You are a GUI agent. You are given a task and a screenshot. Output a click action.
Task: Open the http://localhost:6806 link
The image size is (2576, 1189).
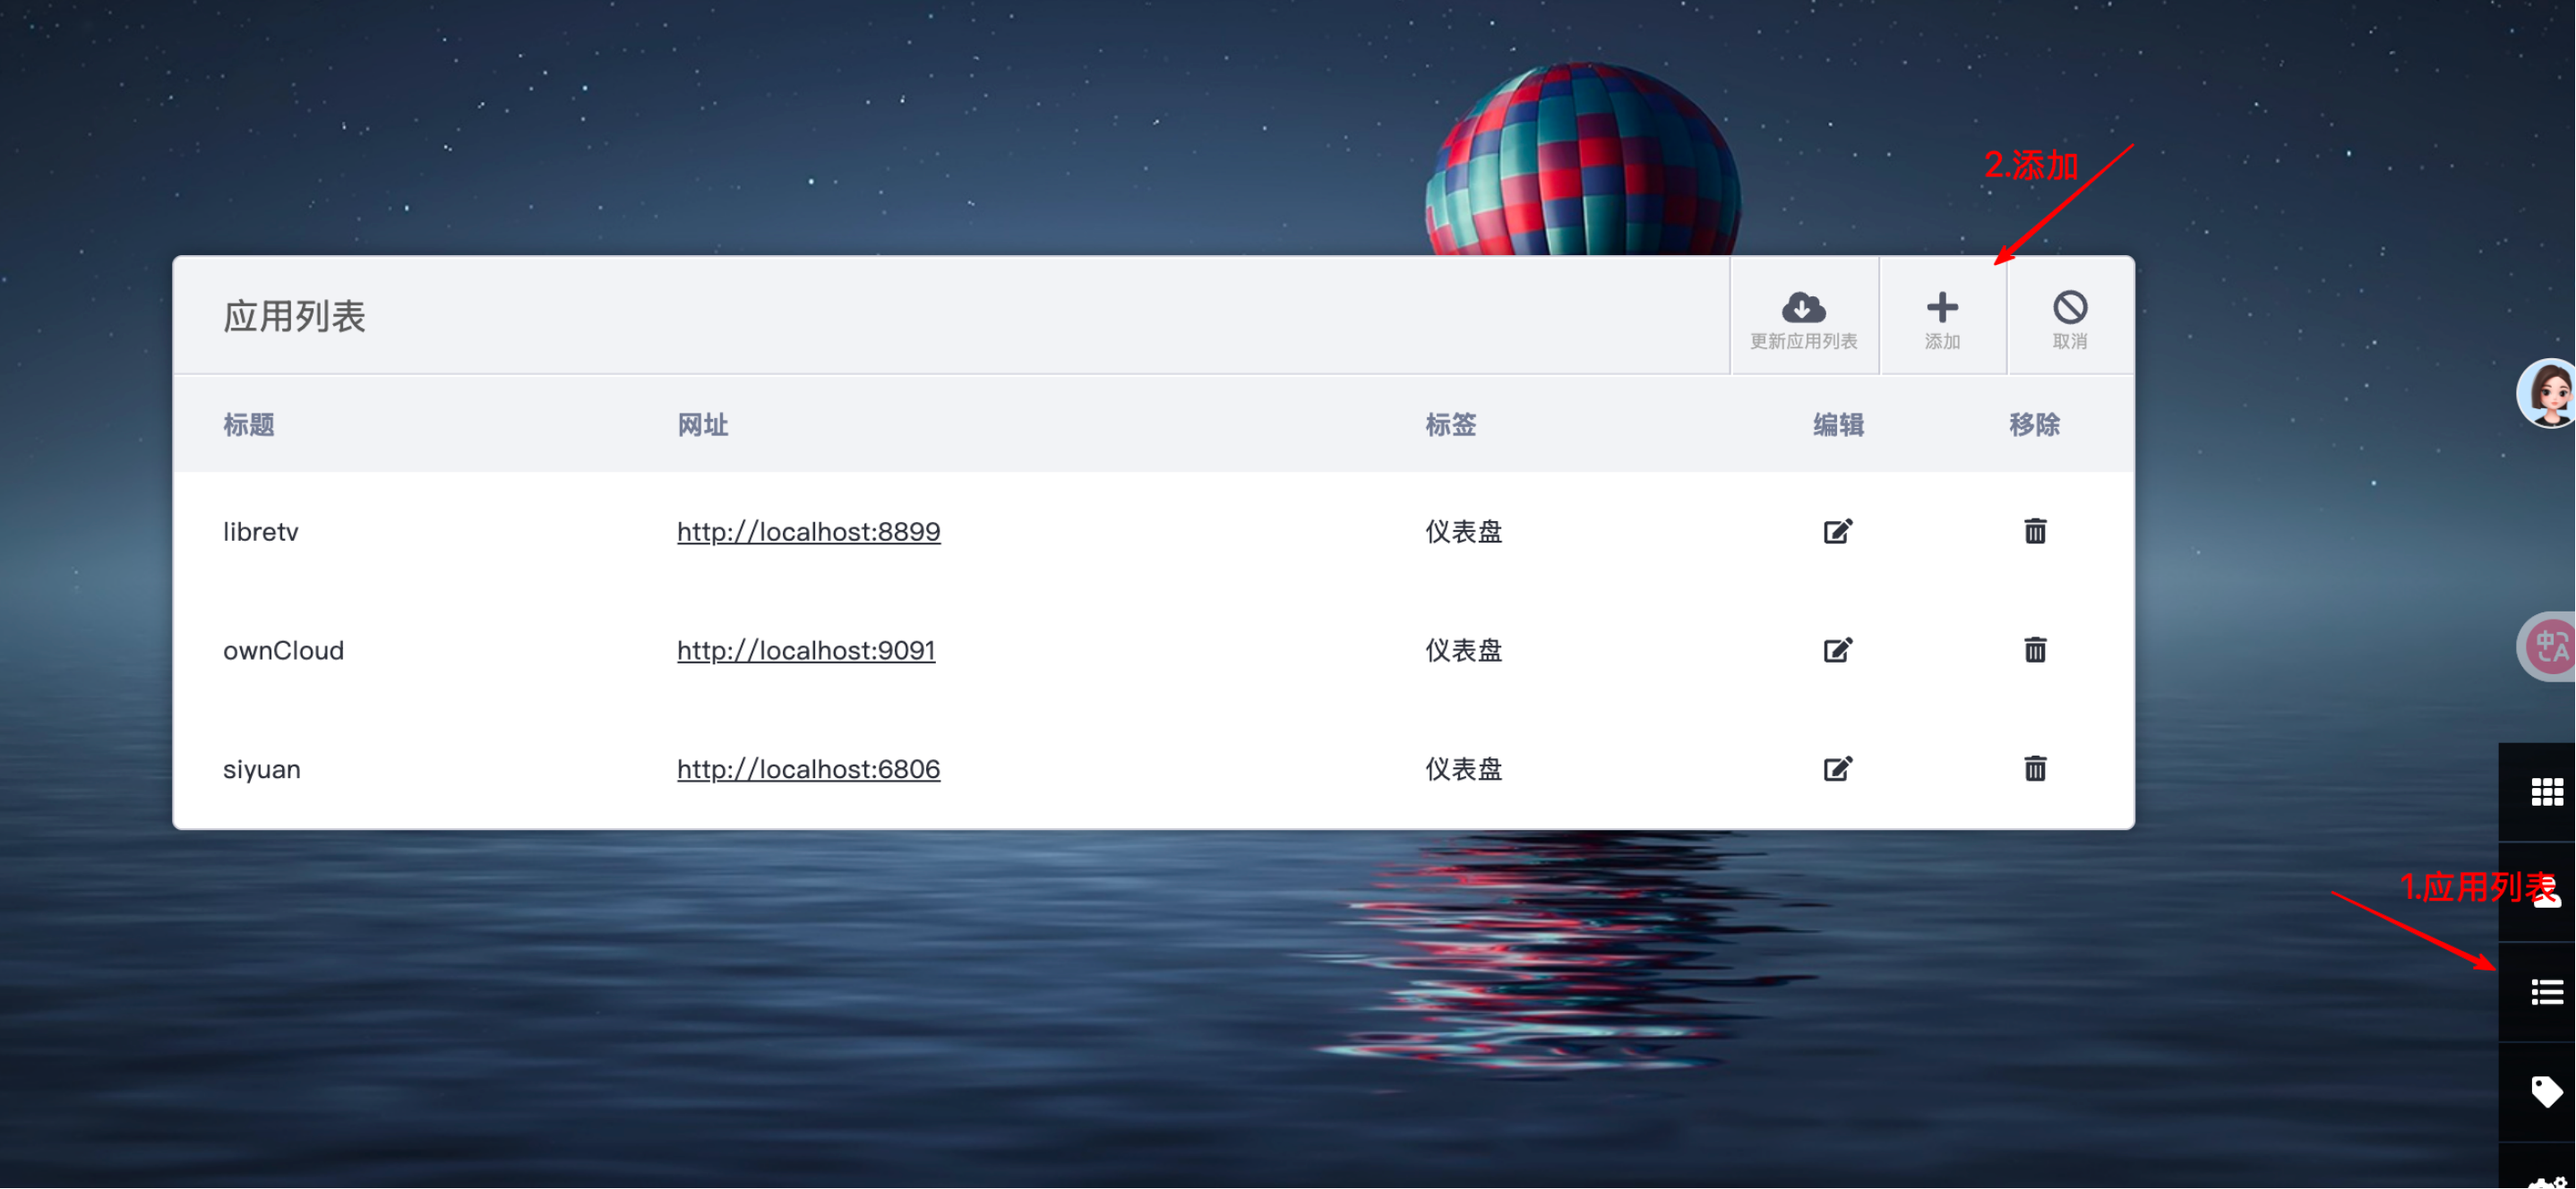[808, 769]
